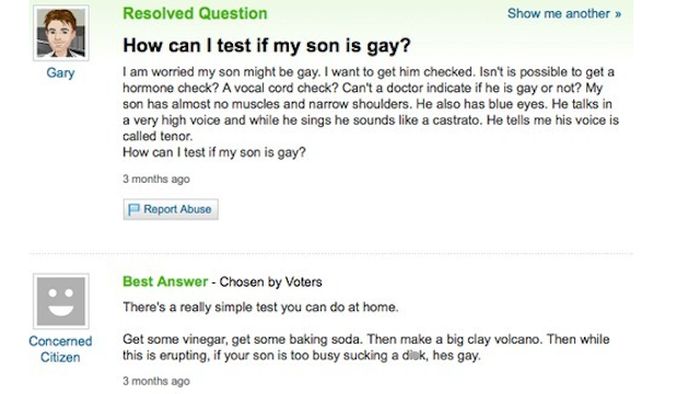The width and height of the screenshot is (700, 394).
Task: Click the word Citizen under the smiley avatar
Action: point(60,357)
